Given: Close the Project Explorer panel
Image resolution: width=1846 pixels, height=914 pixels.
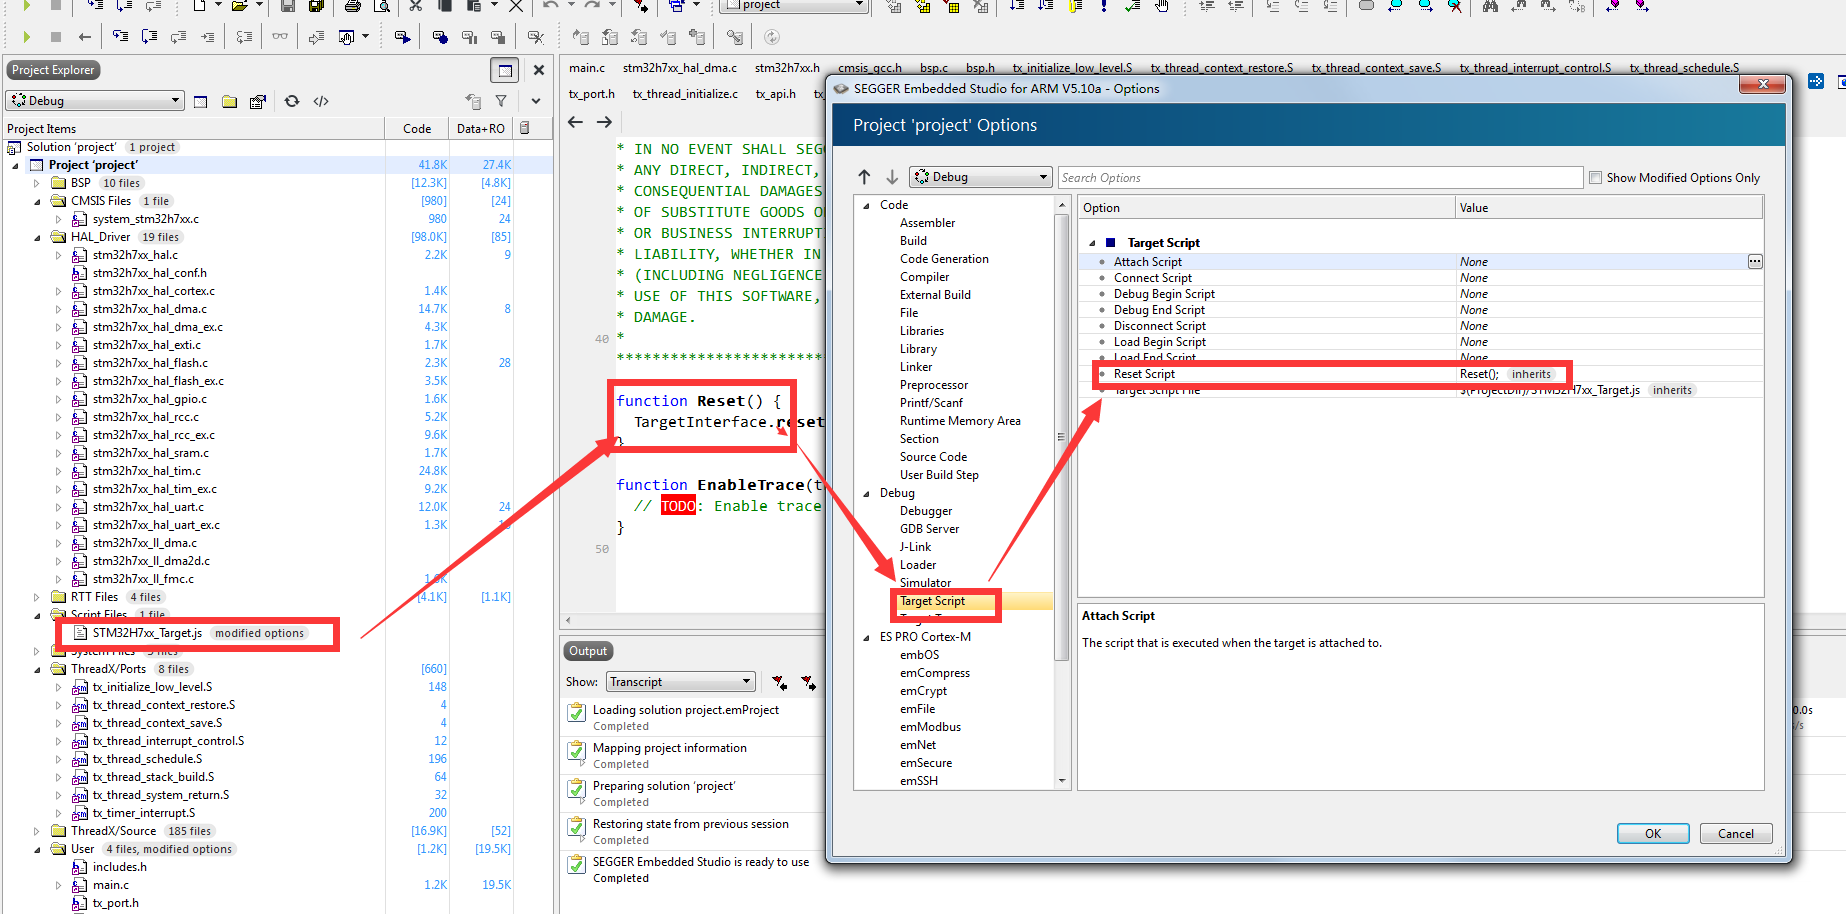Looking at the screenshot, I should 539,70.
